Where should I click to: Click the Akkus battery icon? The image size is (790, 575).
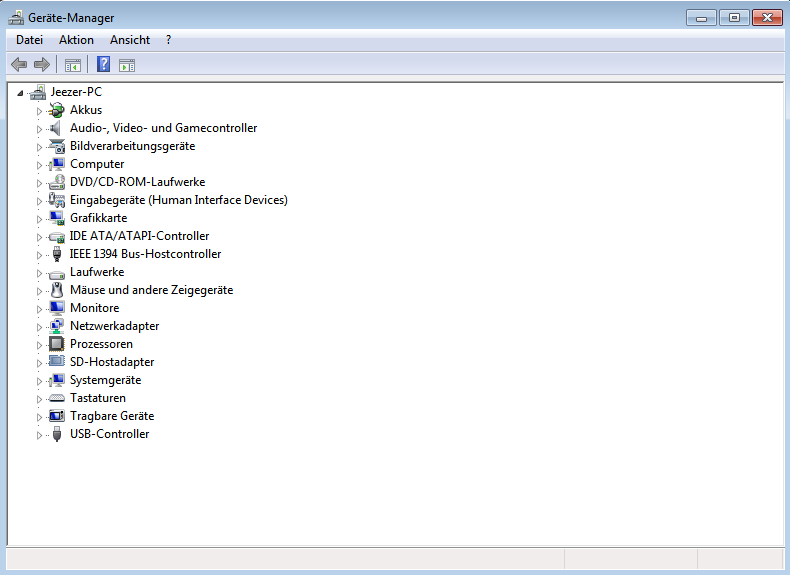57,110
